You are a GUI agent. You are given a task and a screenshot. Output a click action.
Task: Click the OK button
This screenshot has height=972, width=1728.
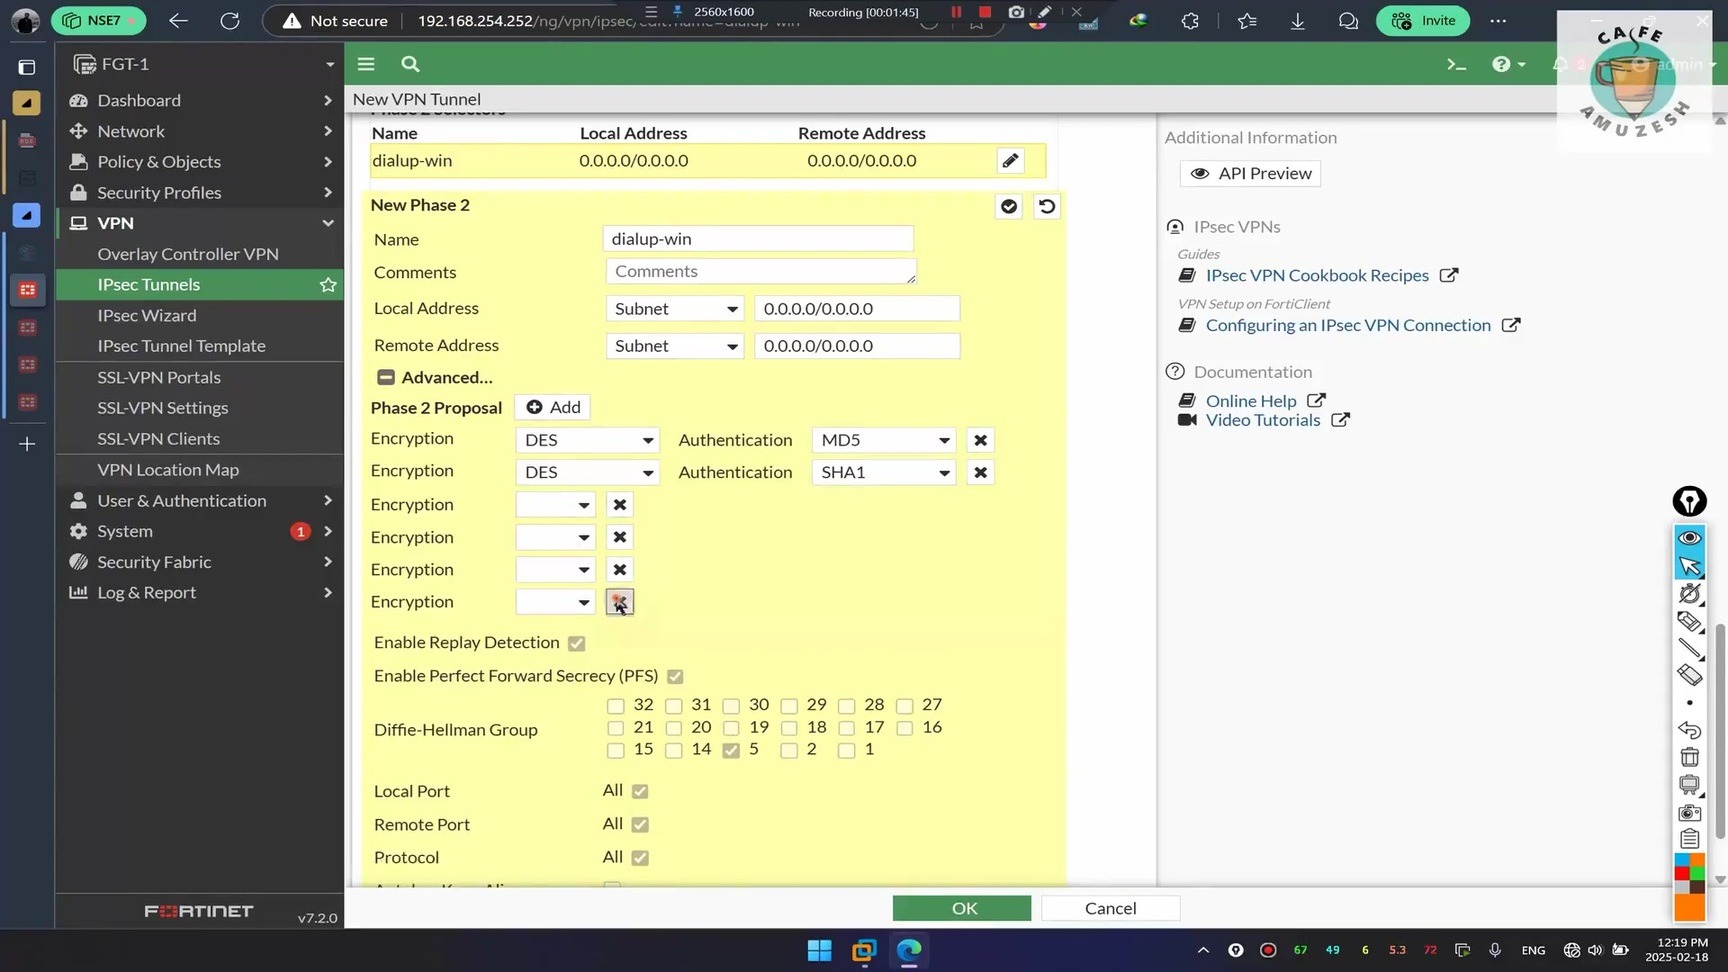click(962, 908)
